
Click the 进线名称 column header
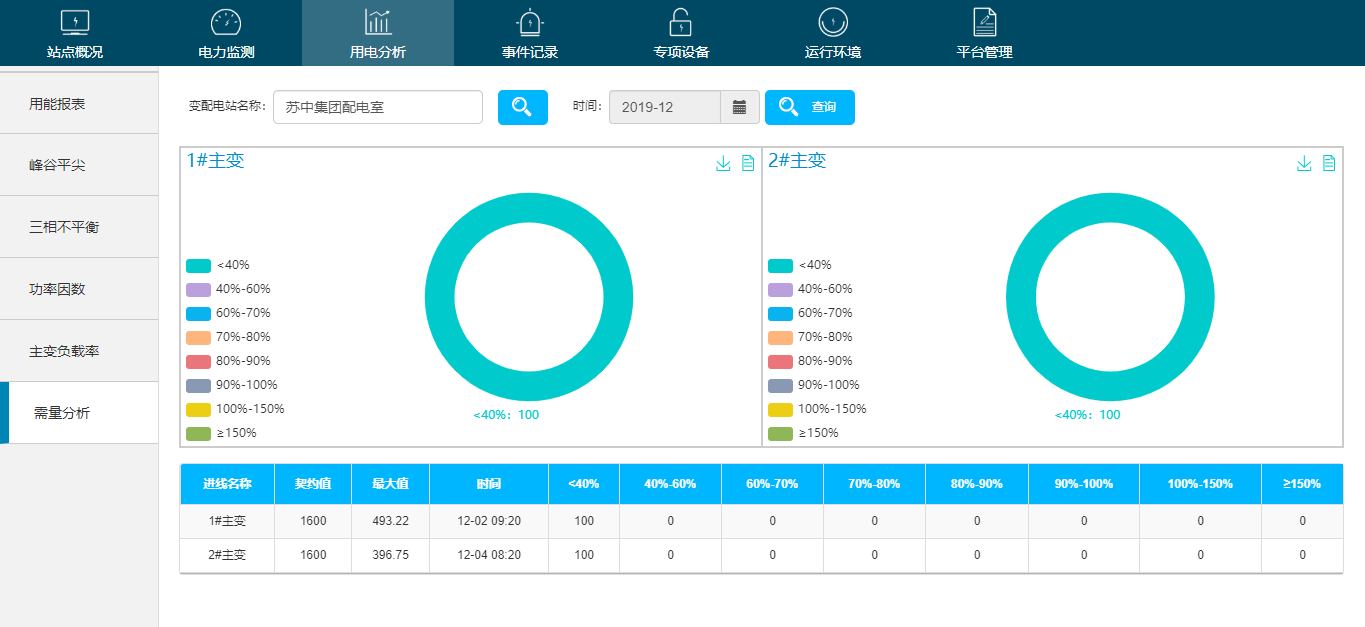pos(227,484)
